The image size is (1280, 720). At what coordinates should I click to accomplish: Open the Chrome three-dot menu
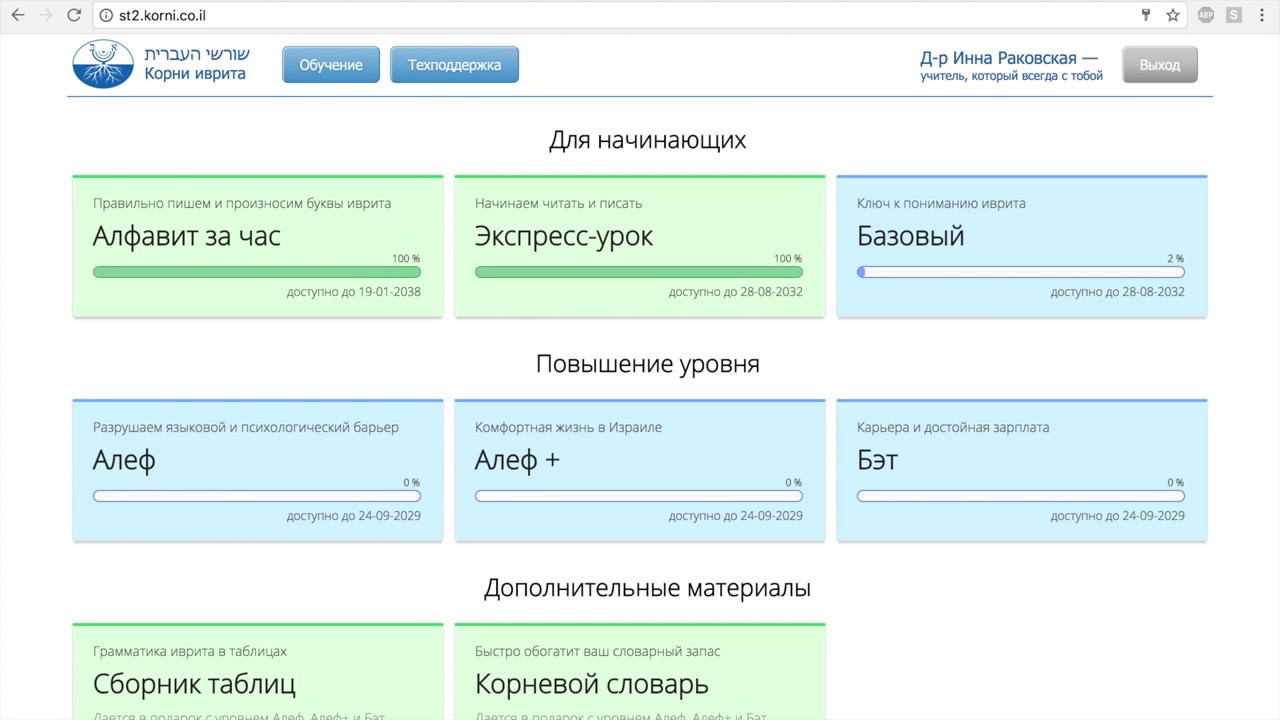pyautogui.click(x=1261, y=15)
